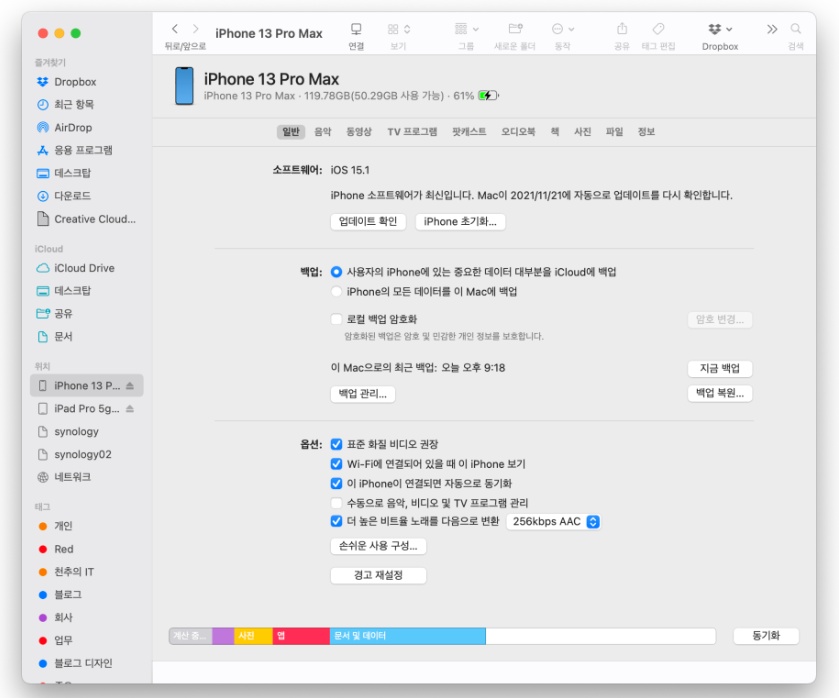Enable 로컬 백업 암호화 checkbox
839x698 pixels.
click(336, 320)
